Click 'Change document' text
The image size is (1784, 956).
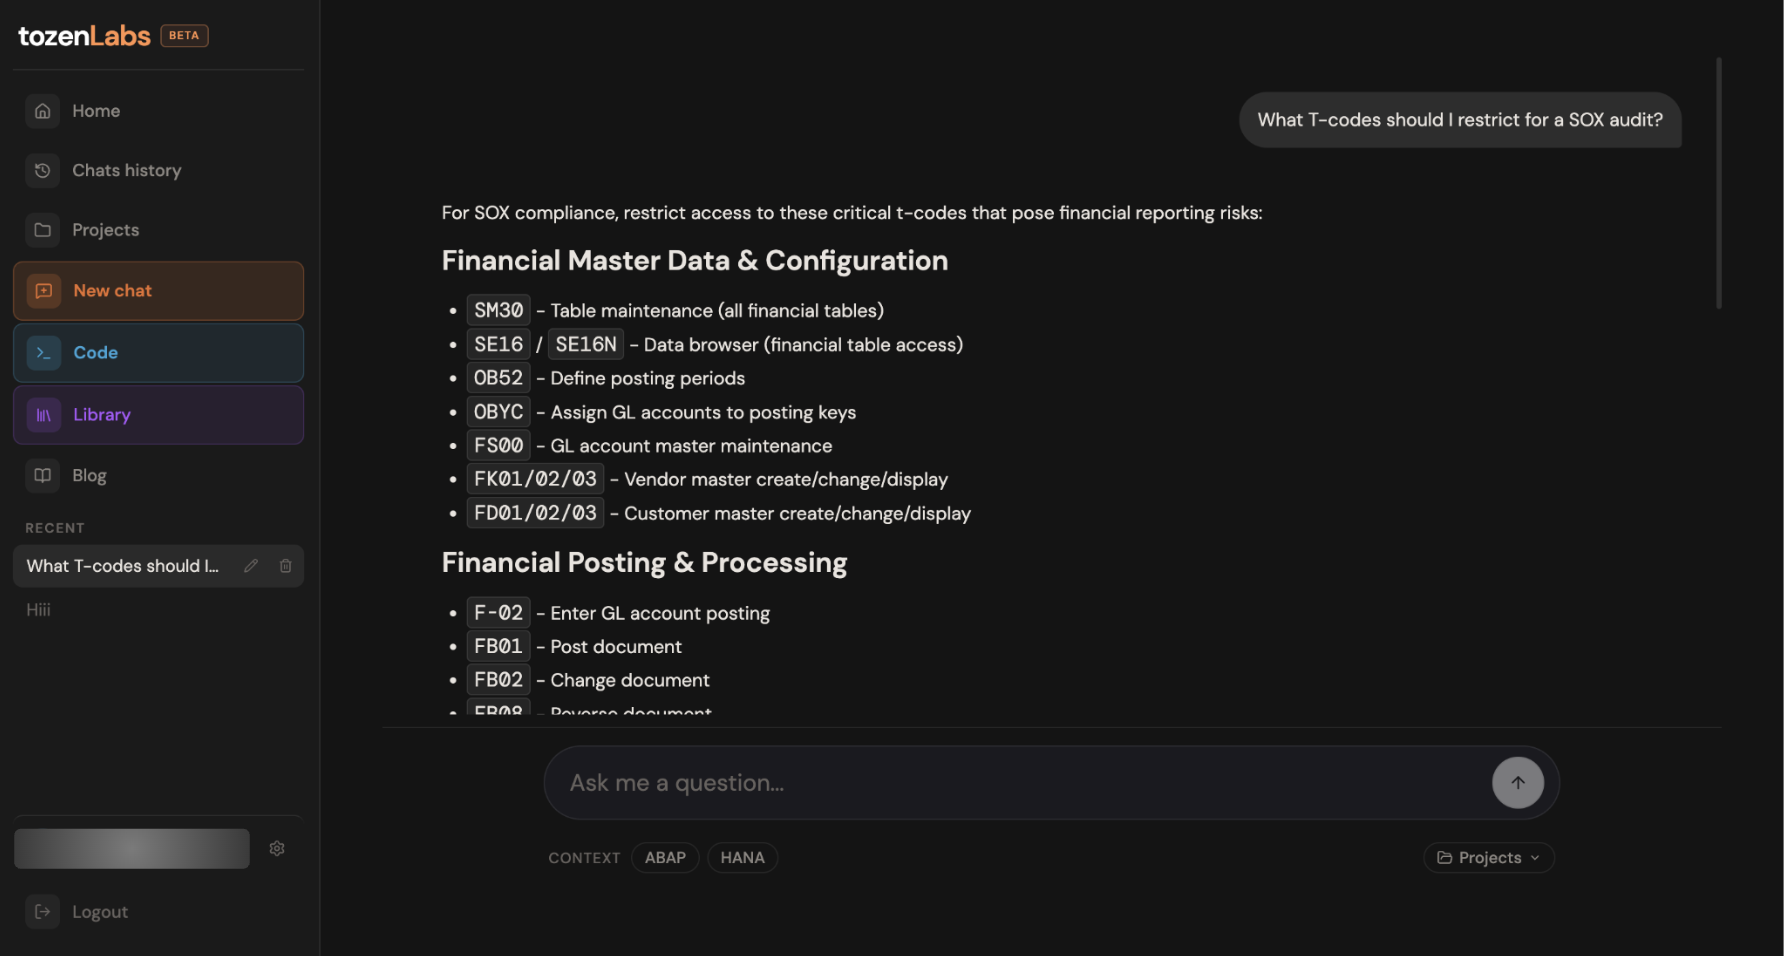point(630,681)
